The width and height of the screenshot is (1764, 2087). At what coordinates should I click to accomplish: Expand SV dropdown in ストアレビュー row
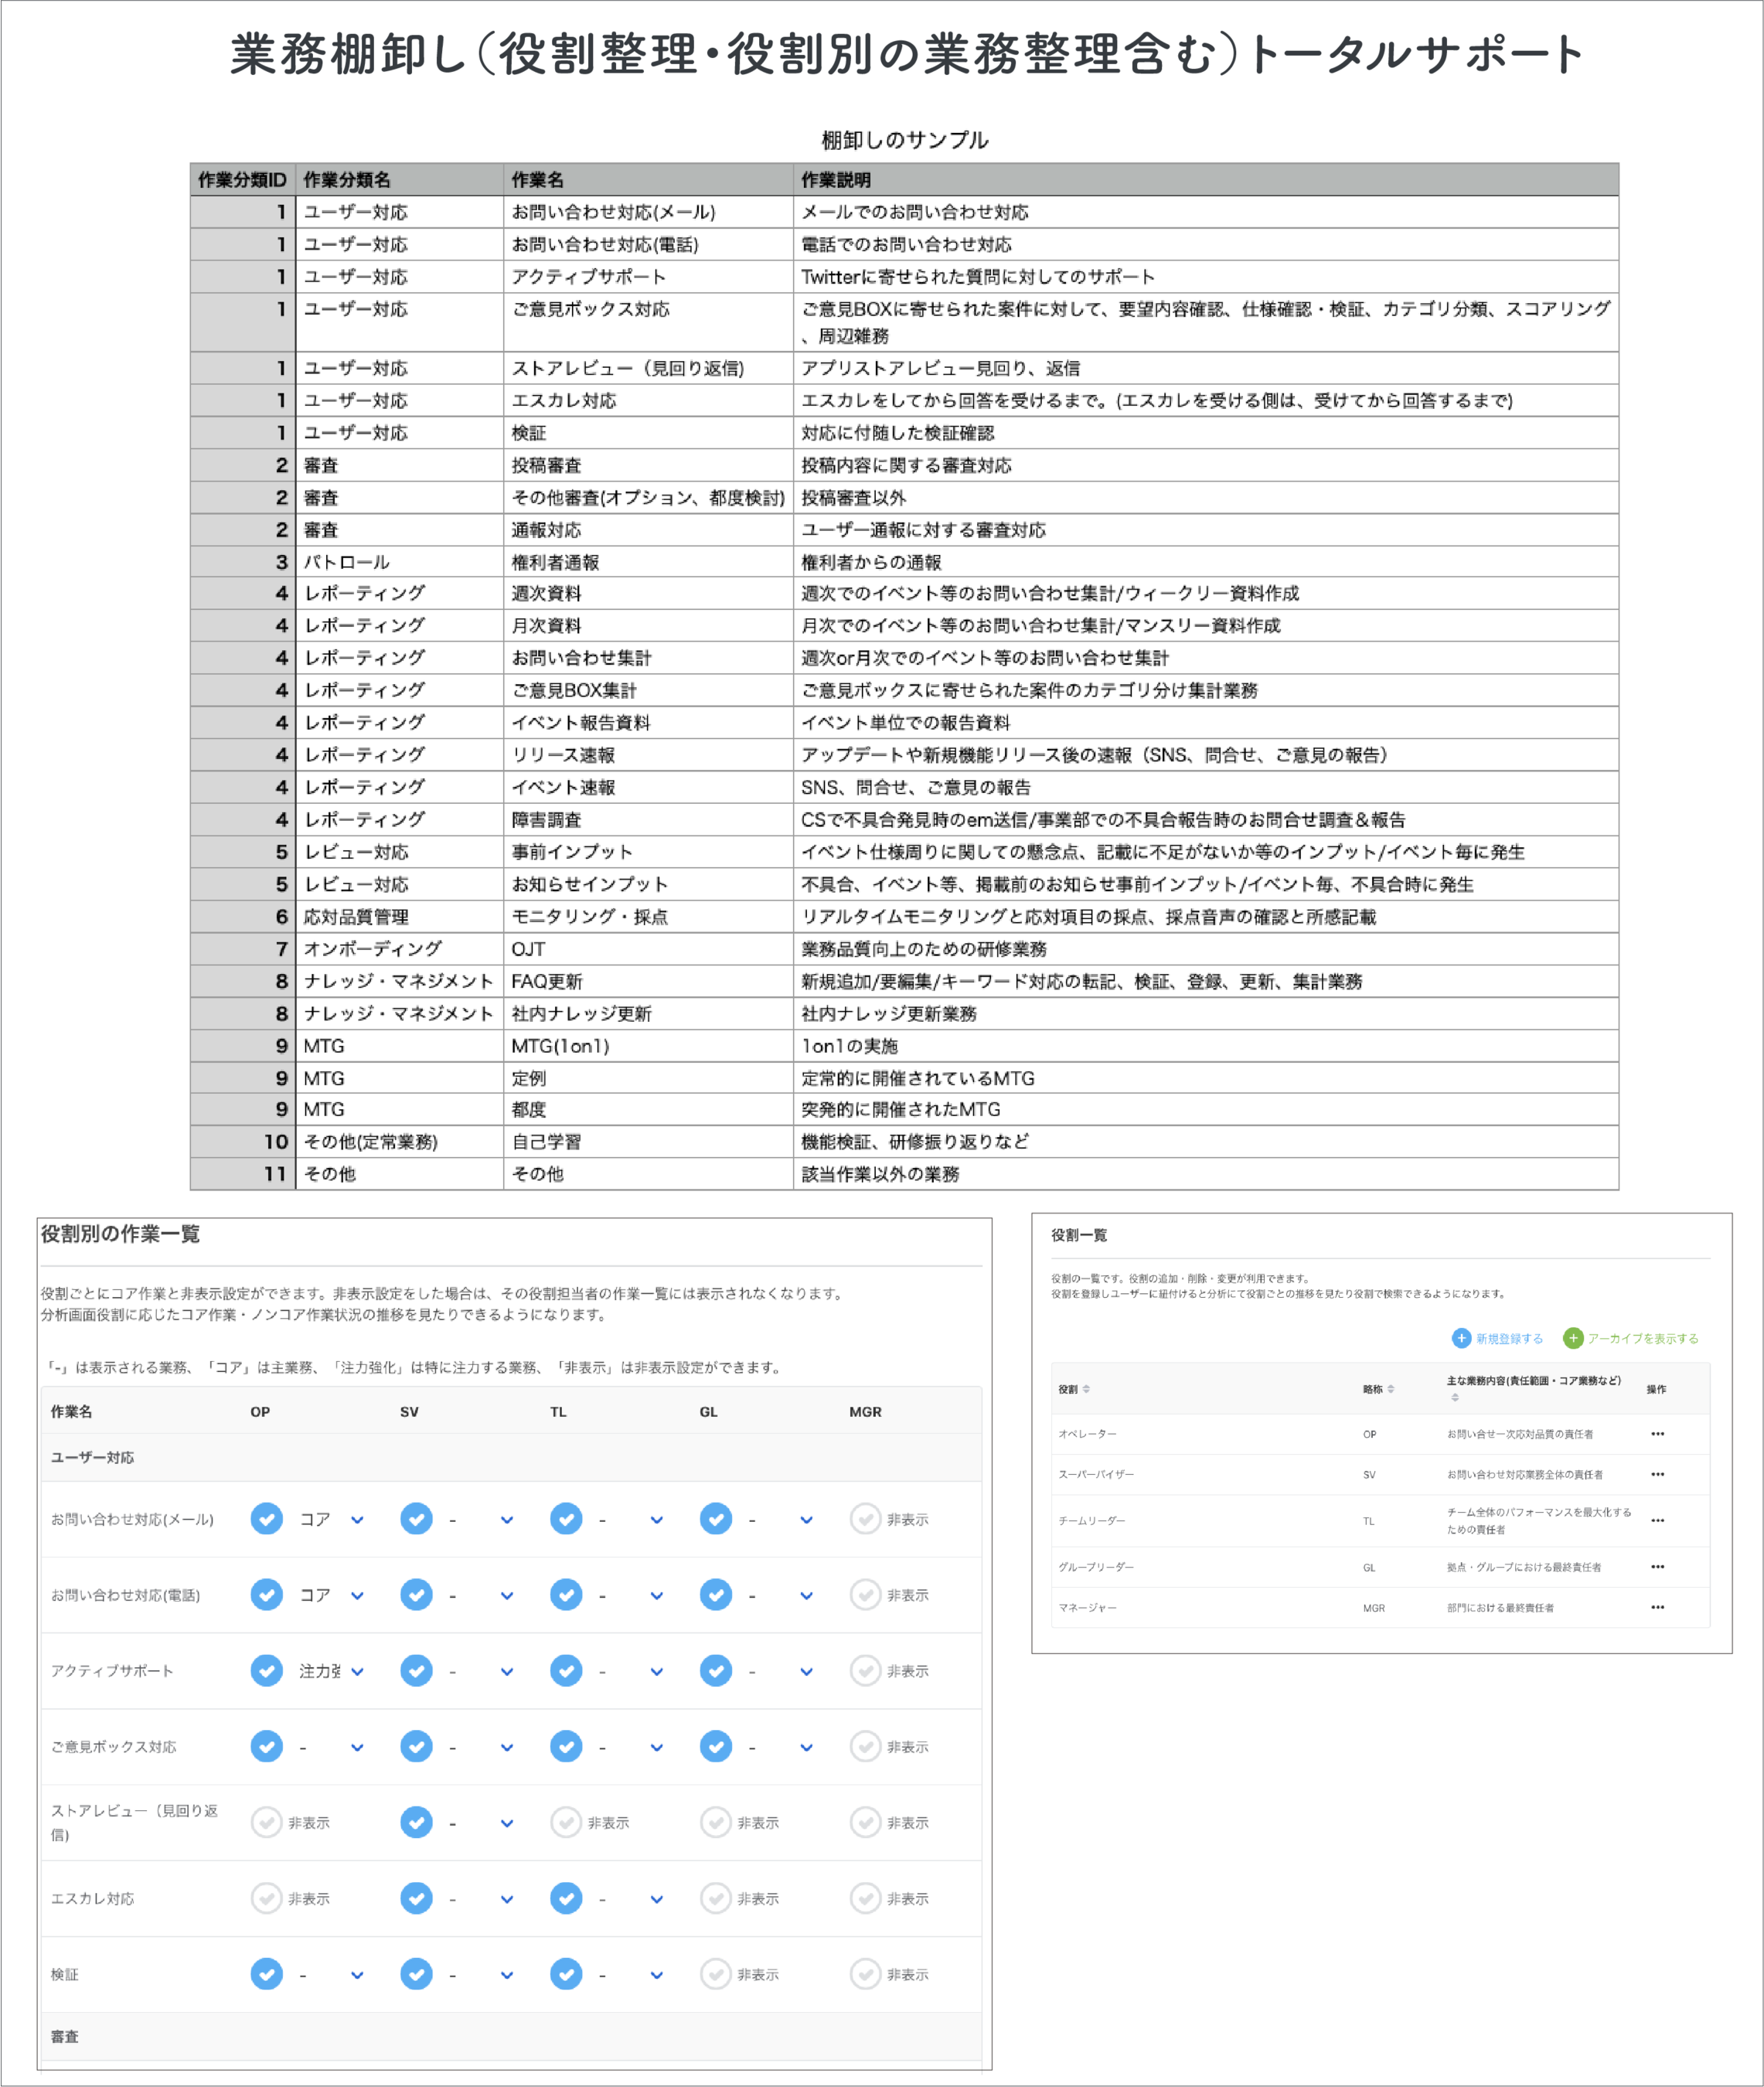tap(507, 1824)
